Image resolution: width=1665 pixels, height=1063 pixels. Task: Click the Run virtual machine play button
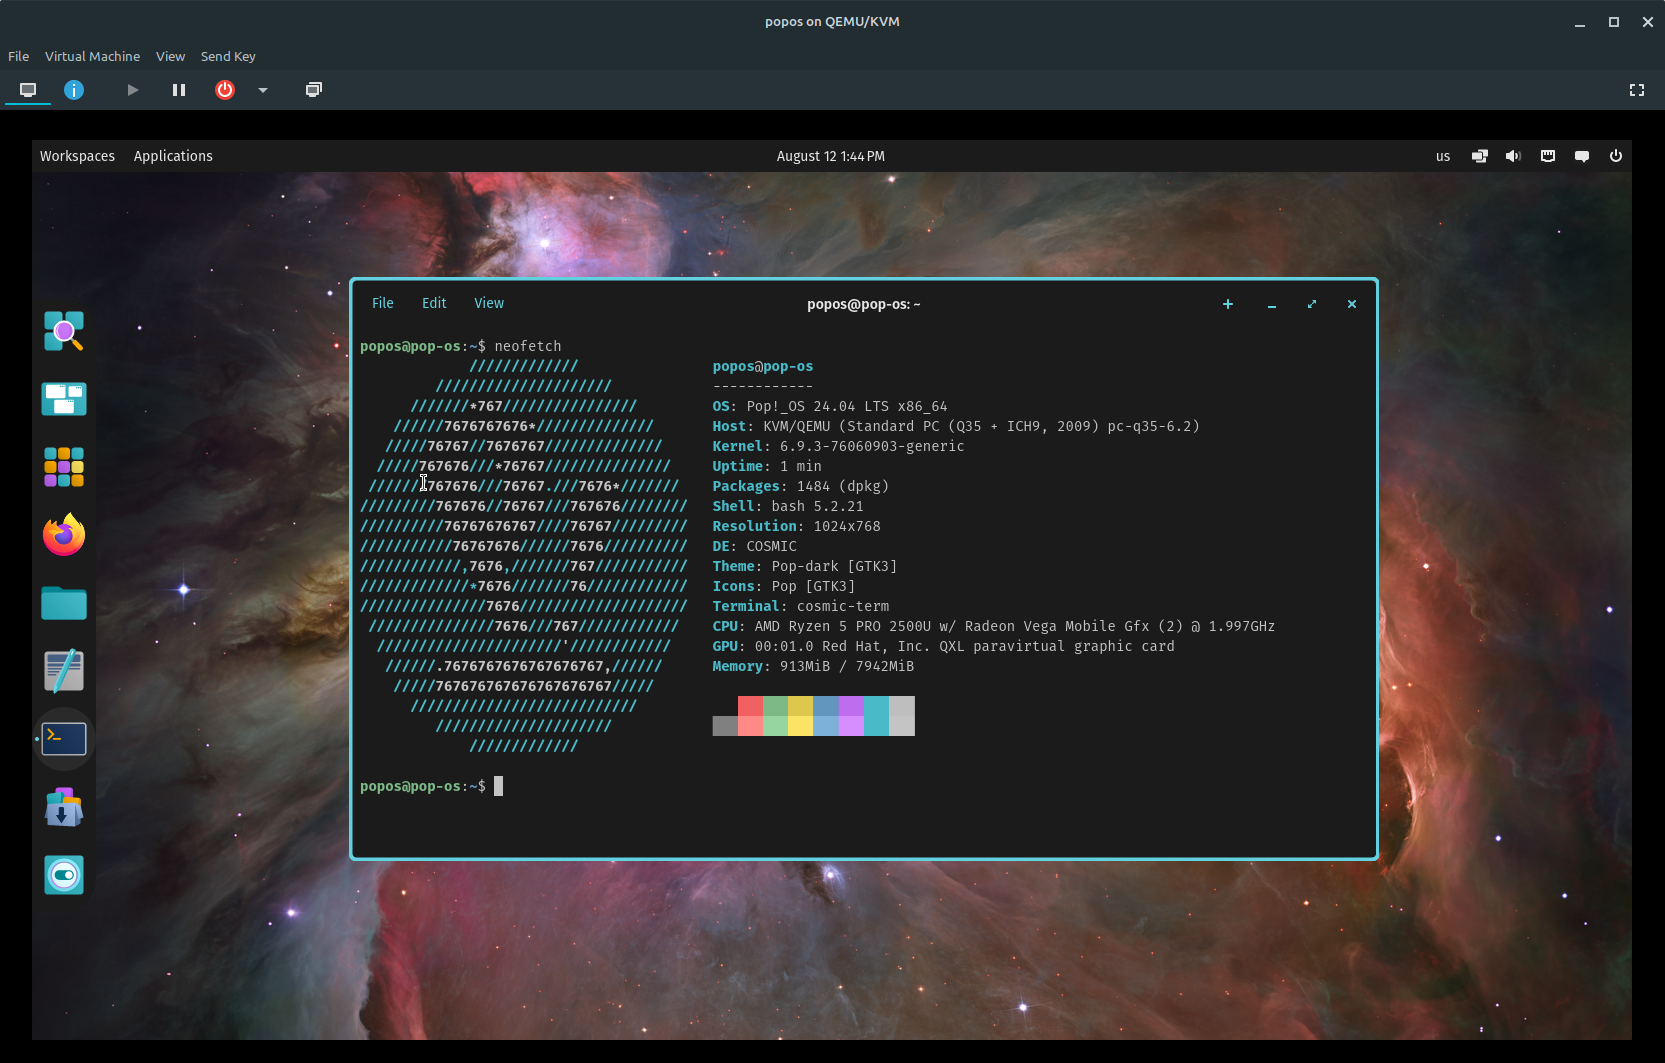[x=132, y=90]
